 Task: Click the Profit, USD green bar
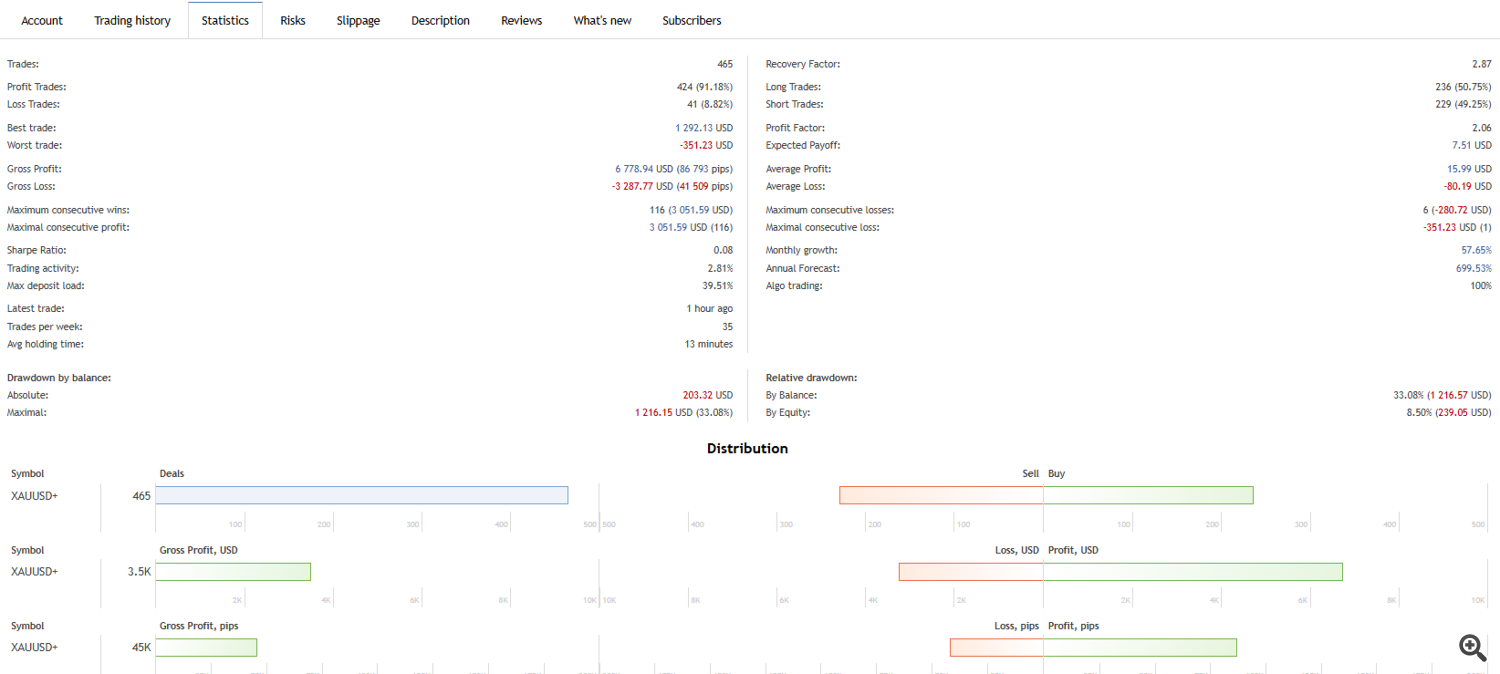pos(1193,571)
